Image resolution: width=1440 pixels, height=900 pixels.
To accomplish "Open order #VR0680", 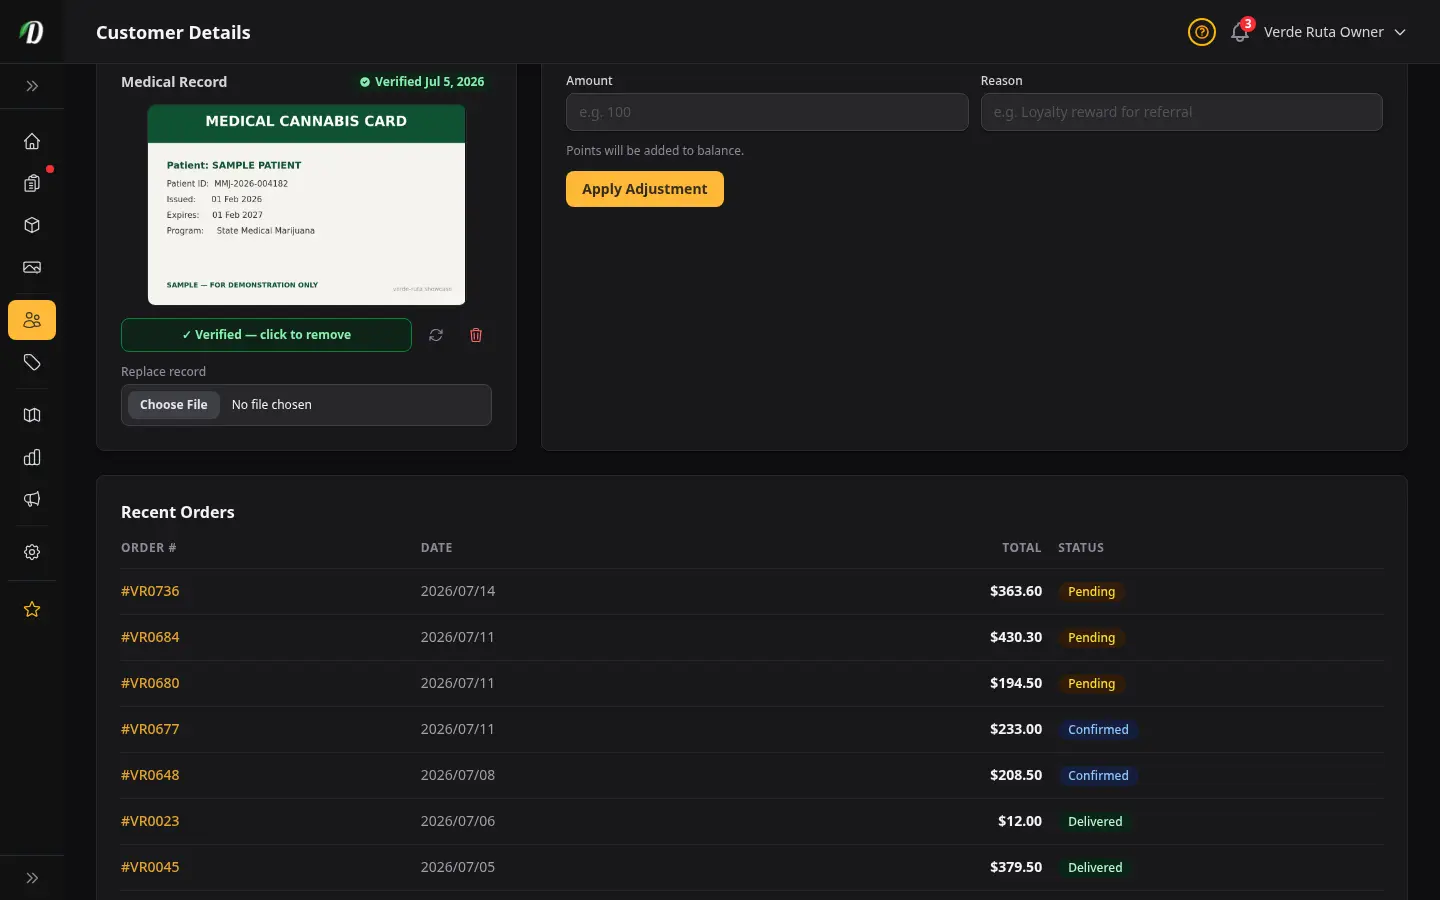I will click(x=150, y=683).
